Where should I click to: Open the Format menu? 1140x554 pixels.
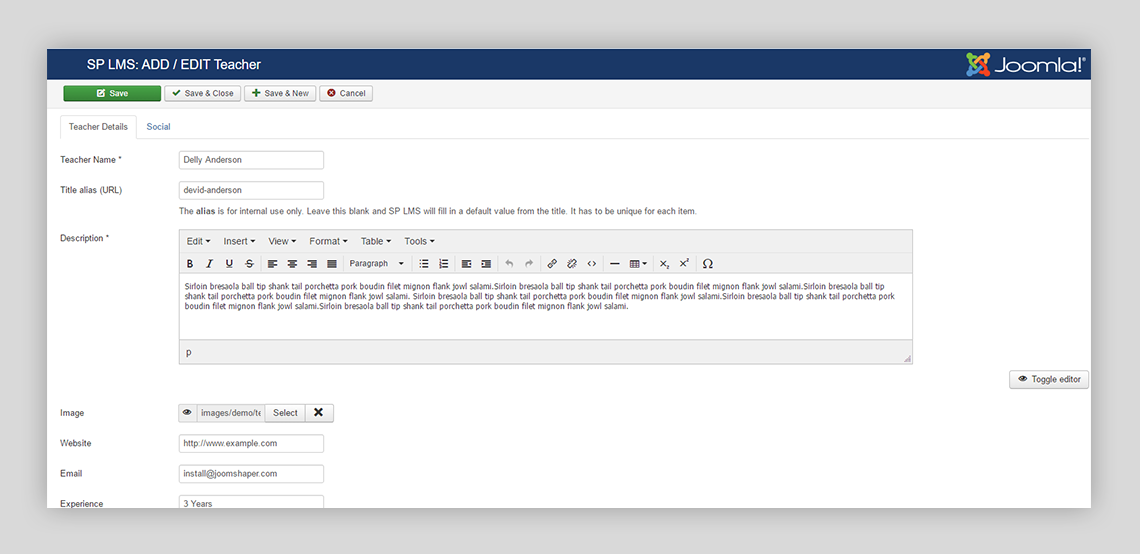(x=328, y=241)
